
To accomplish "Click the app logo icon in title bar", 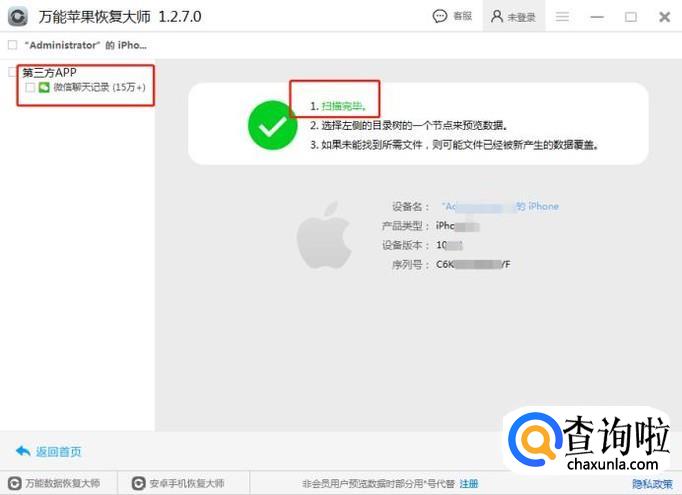I will coord(17,17).
